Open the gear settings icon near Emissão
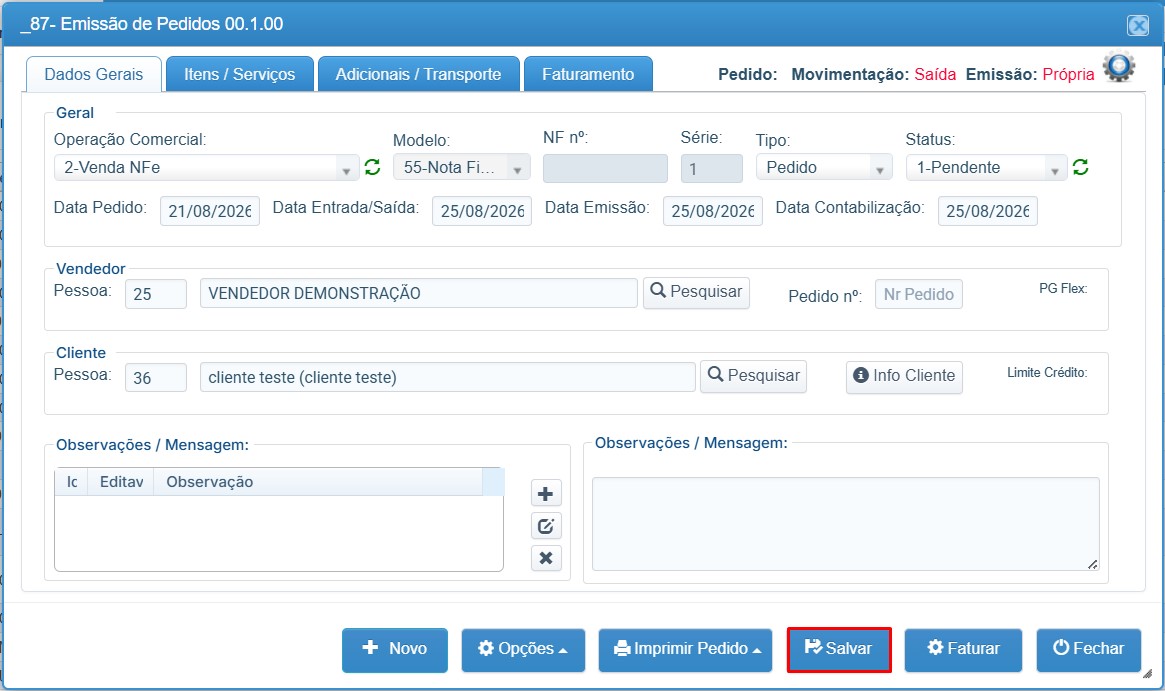The width and height of the screenshot is (1165, 691). coord(1118,67)
